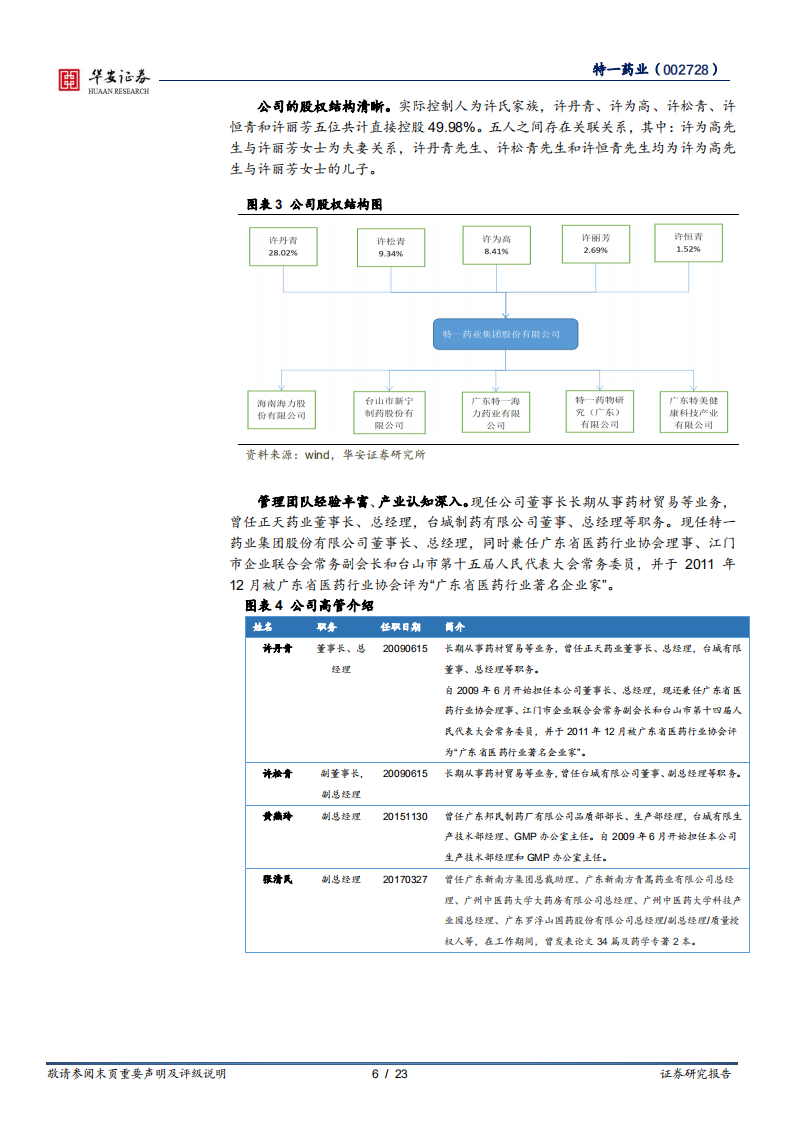Viewport: 793px width, 1122px height.
Task: Click the name 许丹青 in the executives table
Action: 278,648
